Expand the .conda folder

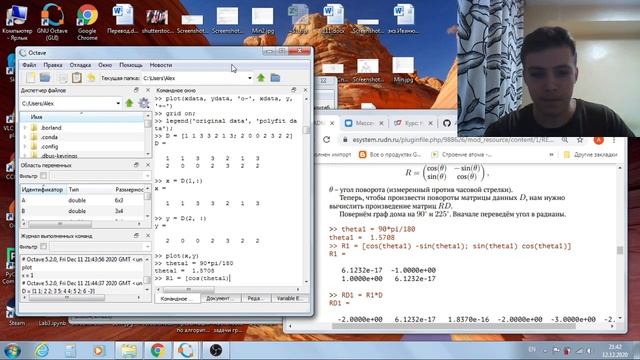[x=25, y=137]
